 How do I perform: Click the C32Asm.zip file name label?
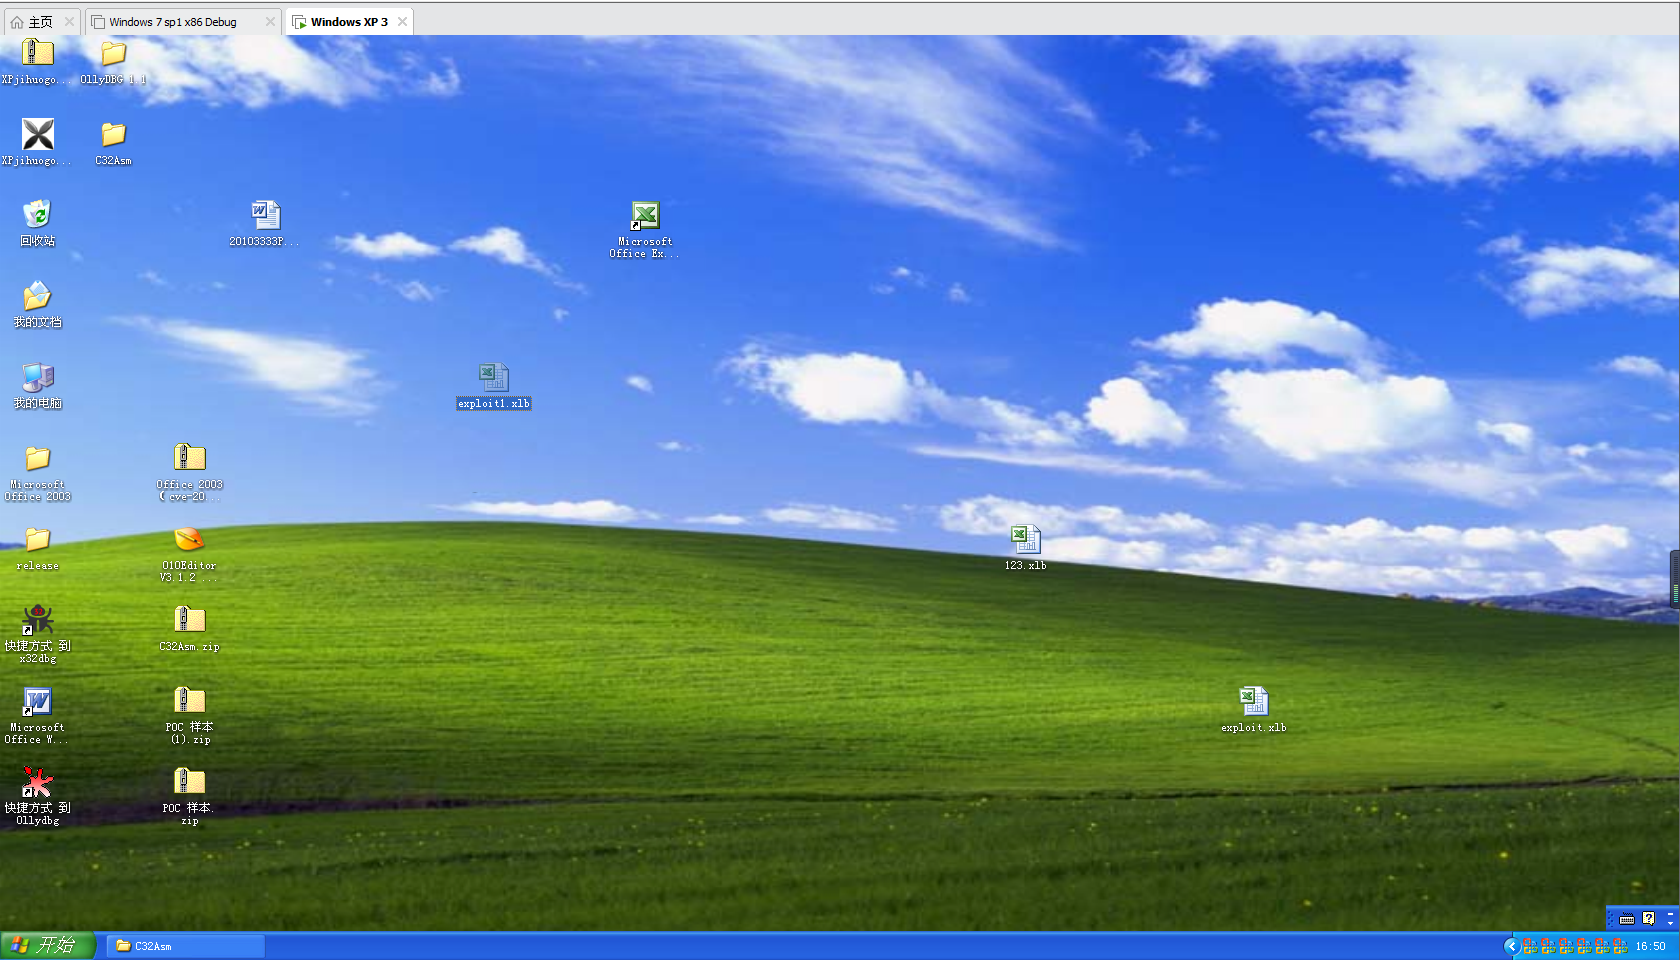pos(189,647)
